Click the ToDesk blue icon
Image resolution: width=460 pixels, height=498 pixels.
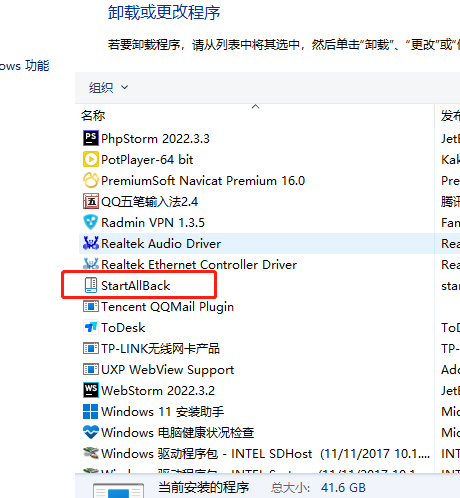pos(91,327)
